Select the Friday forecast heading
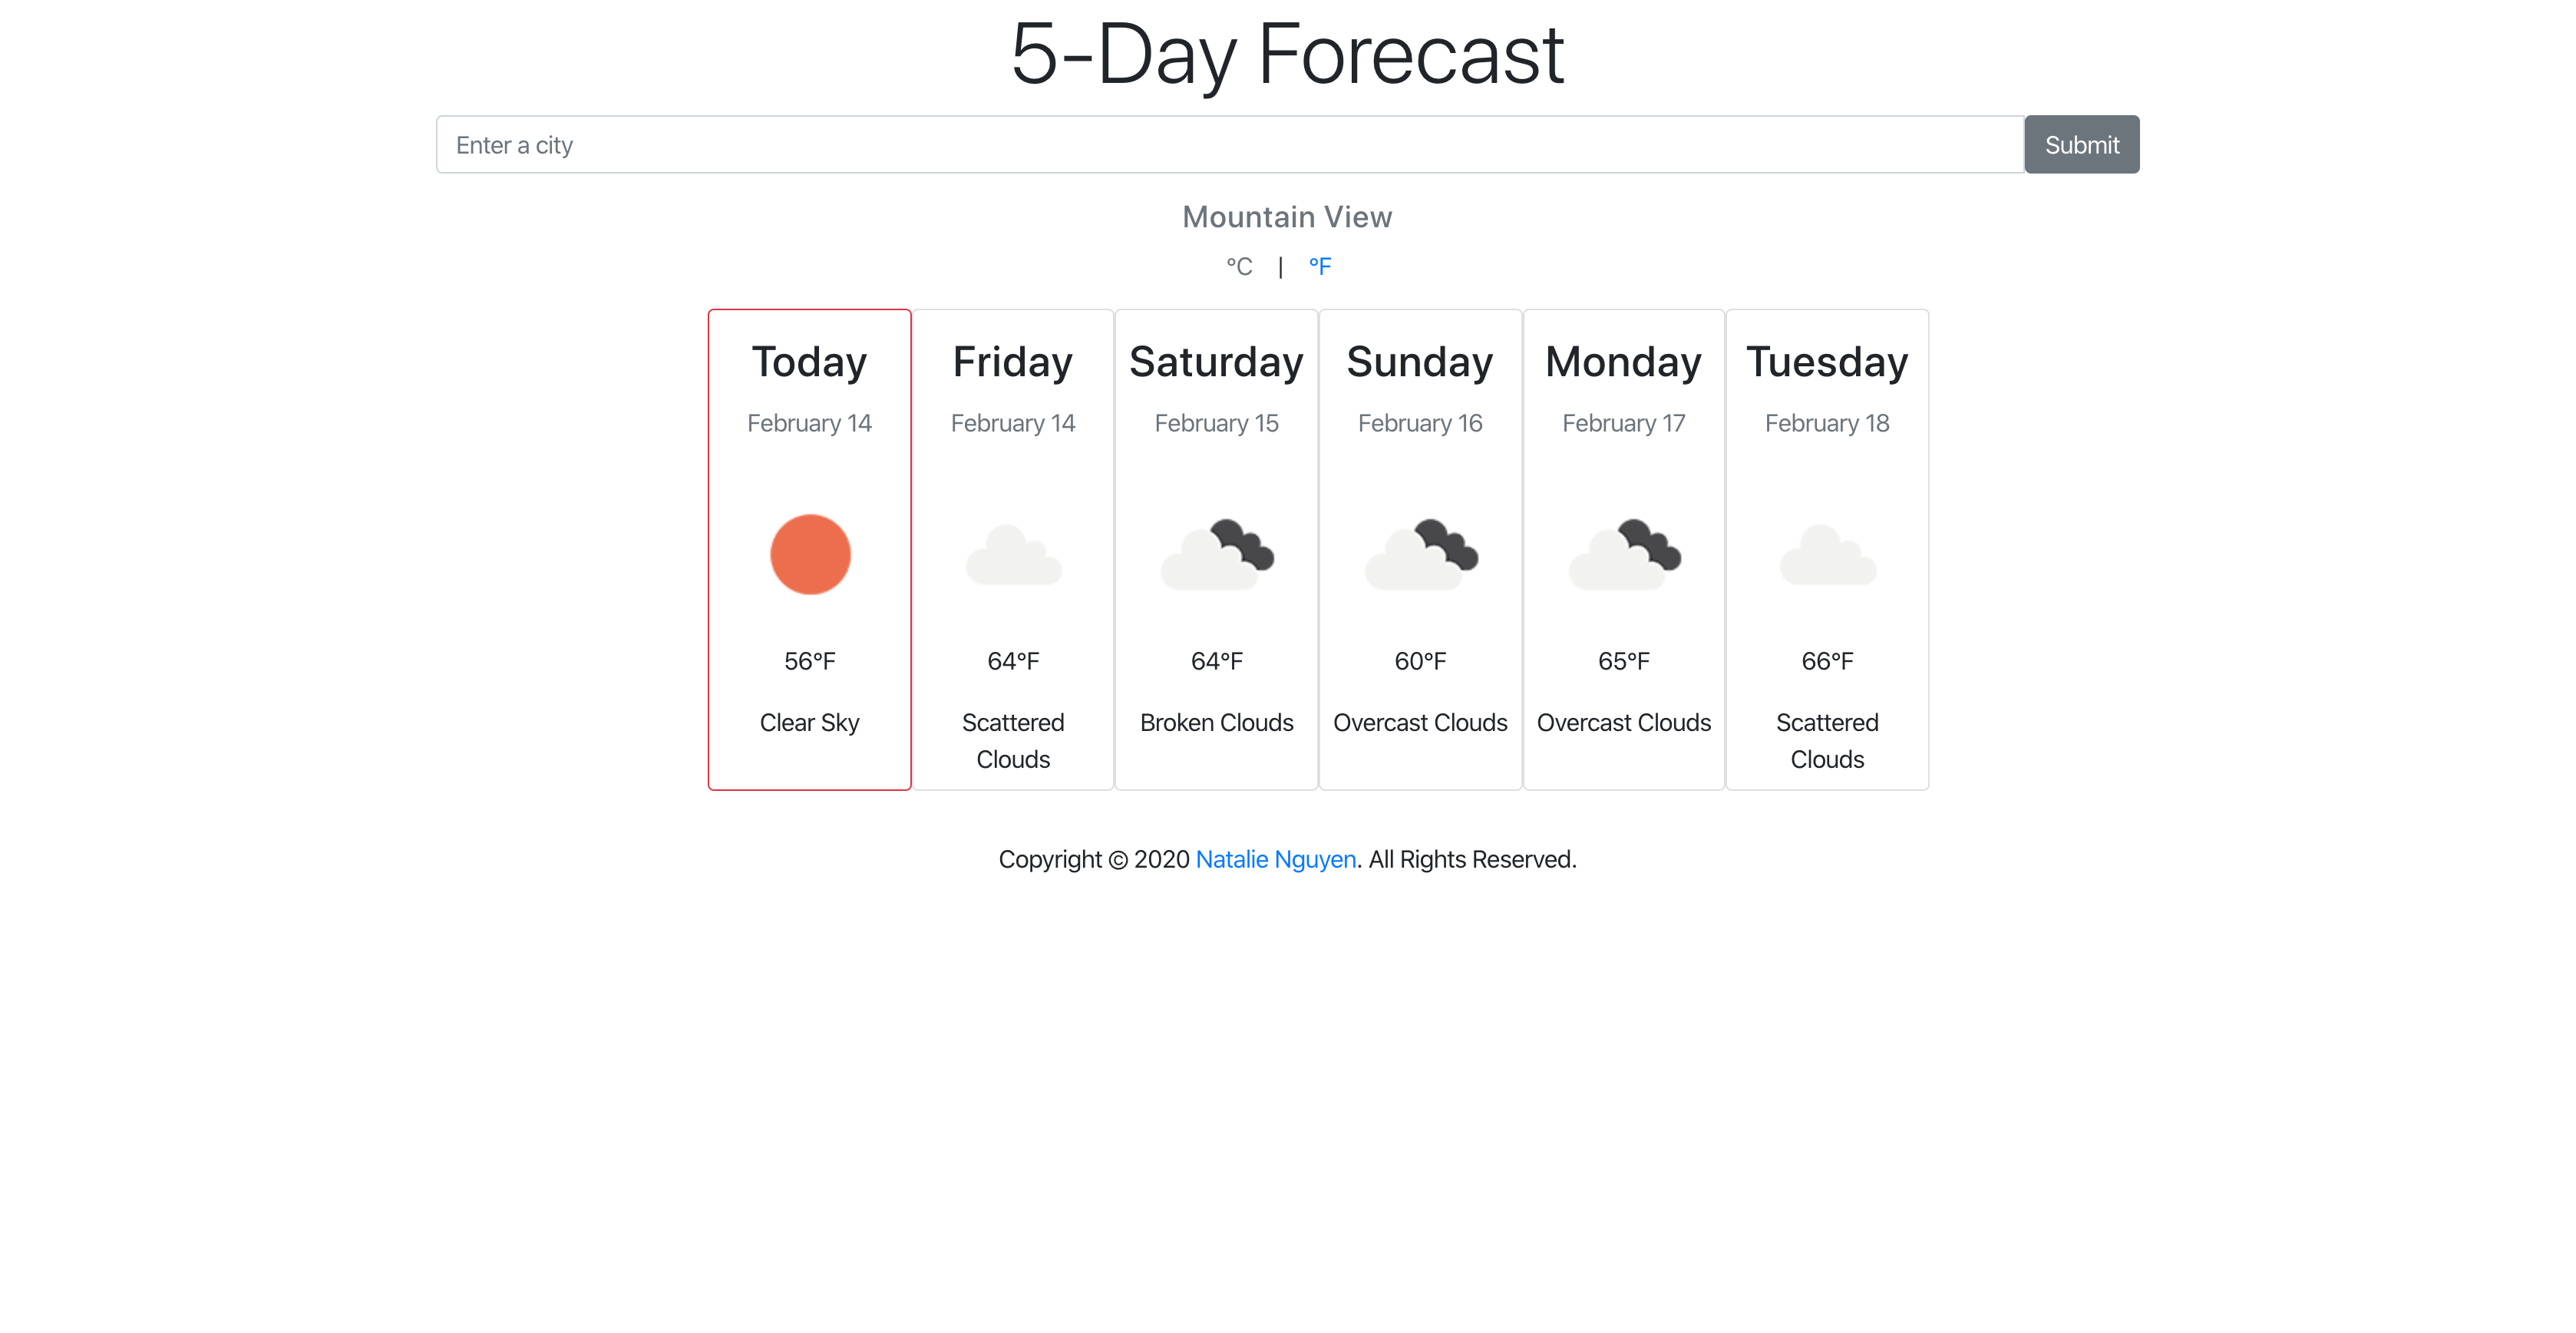 coord(1013,362)
